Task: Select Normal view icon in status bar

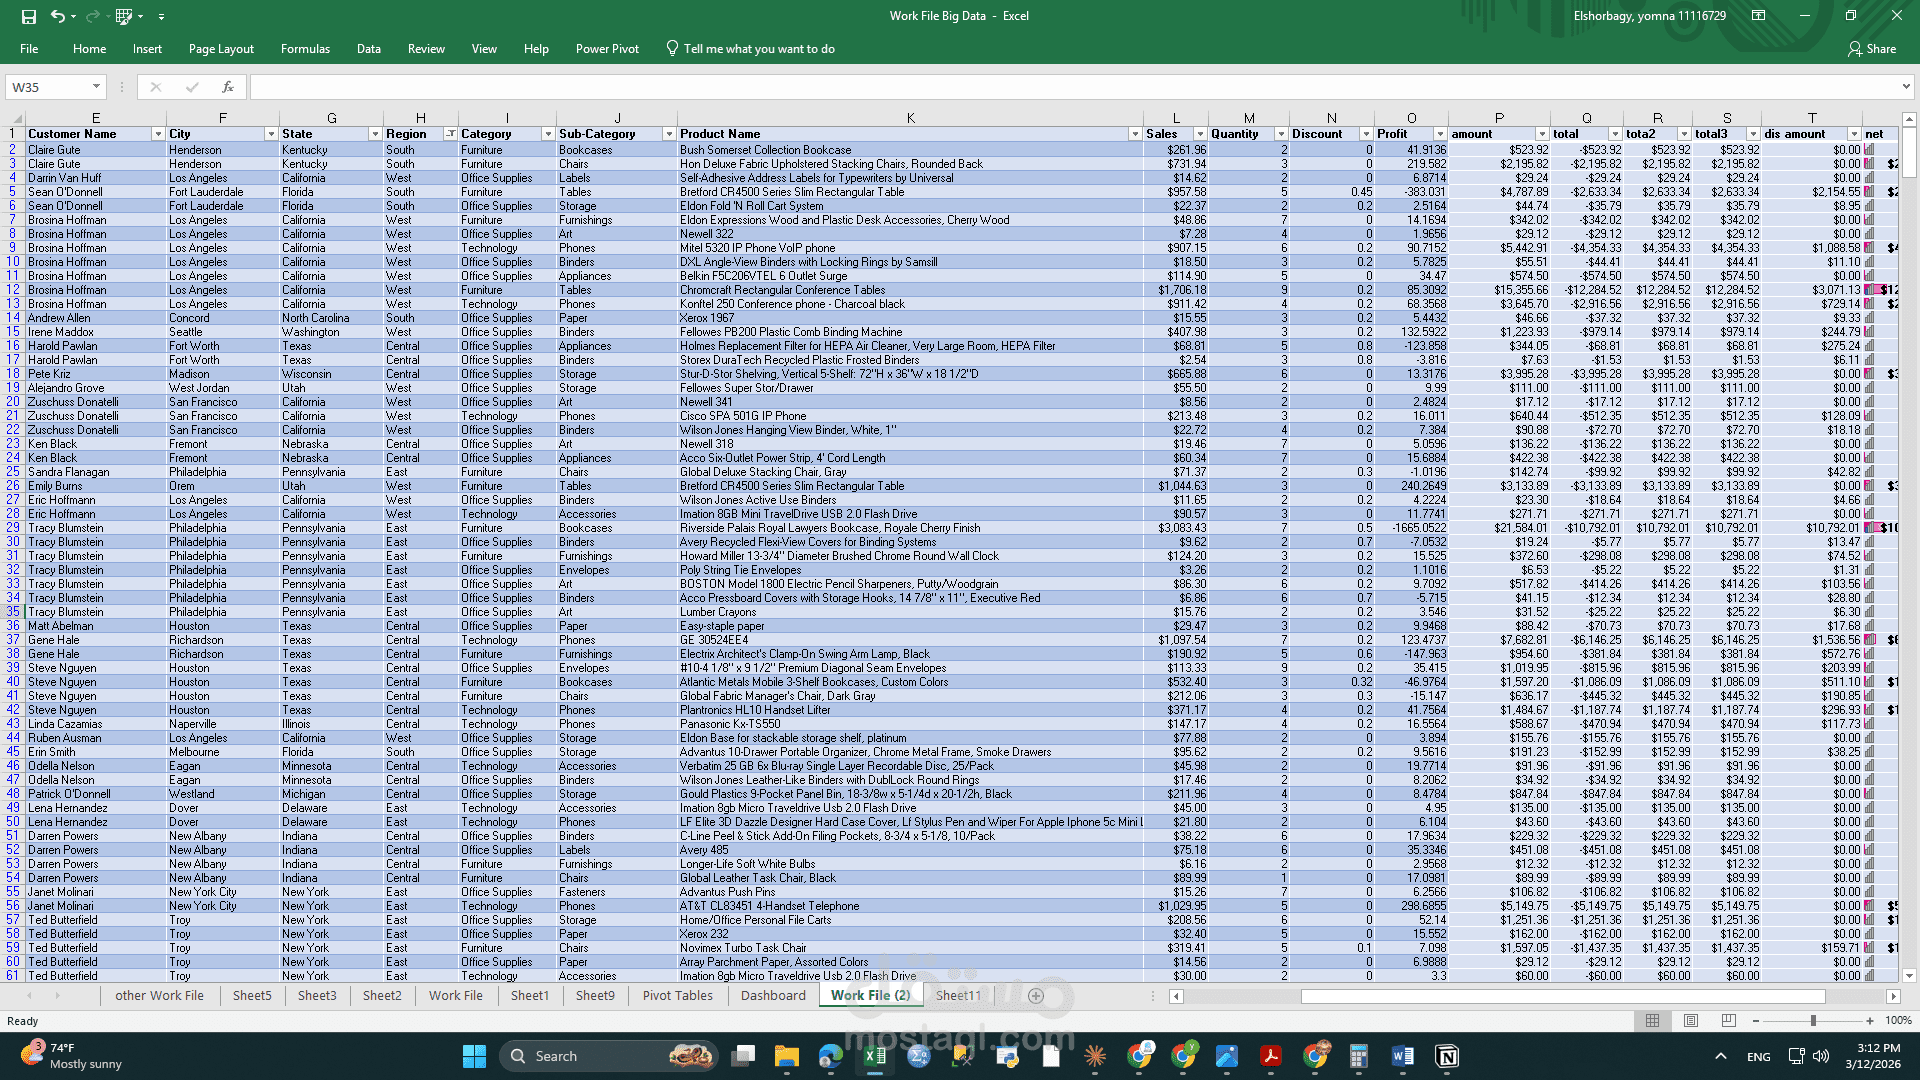Action: click(x=1652, y=1021)
